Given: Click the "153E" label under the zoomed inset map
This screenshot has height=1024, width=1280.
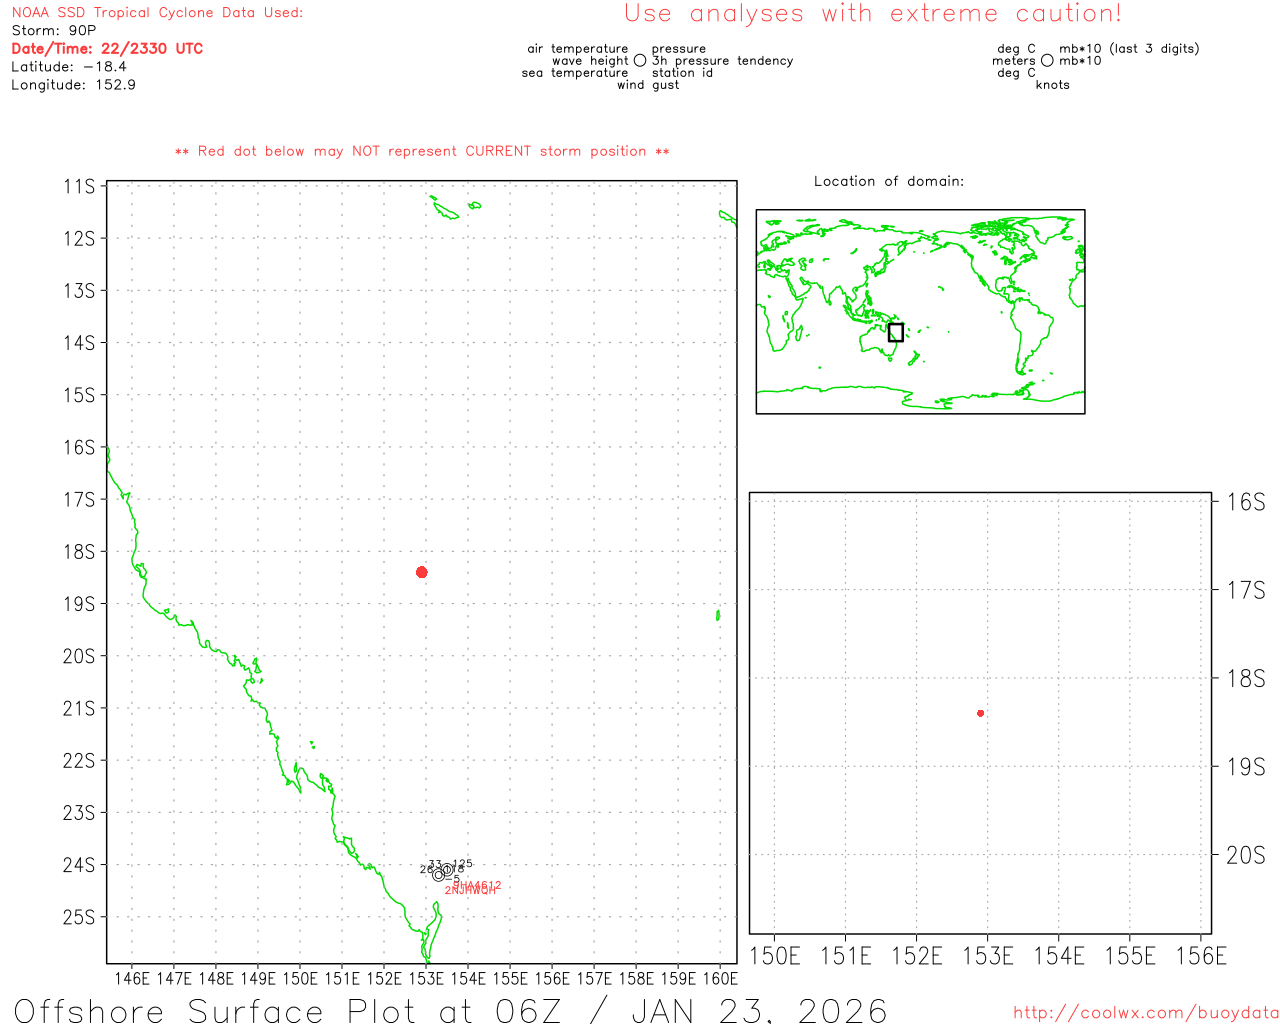Looking at the screenshot, I should pos(988,956).
